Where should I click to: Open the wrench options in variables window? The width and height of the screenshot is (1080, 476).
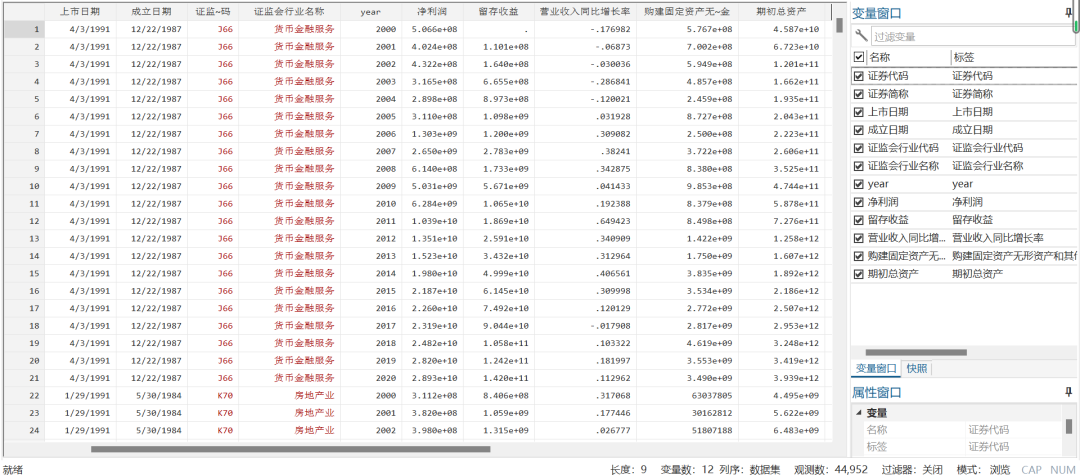click(x=860, y=36)
